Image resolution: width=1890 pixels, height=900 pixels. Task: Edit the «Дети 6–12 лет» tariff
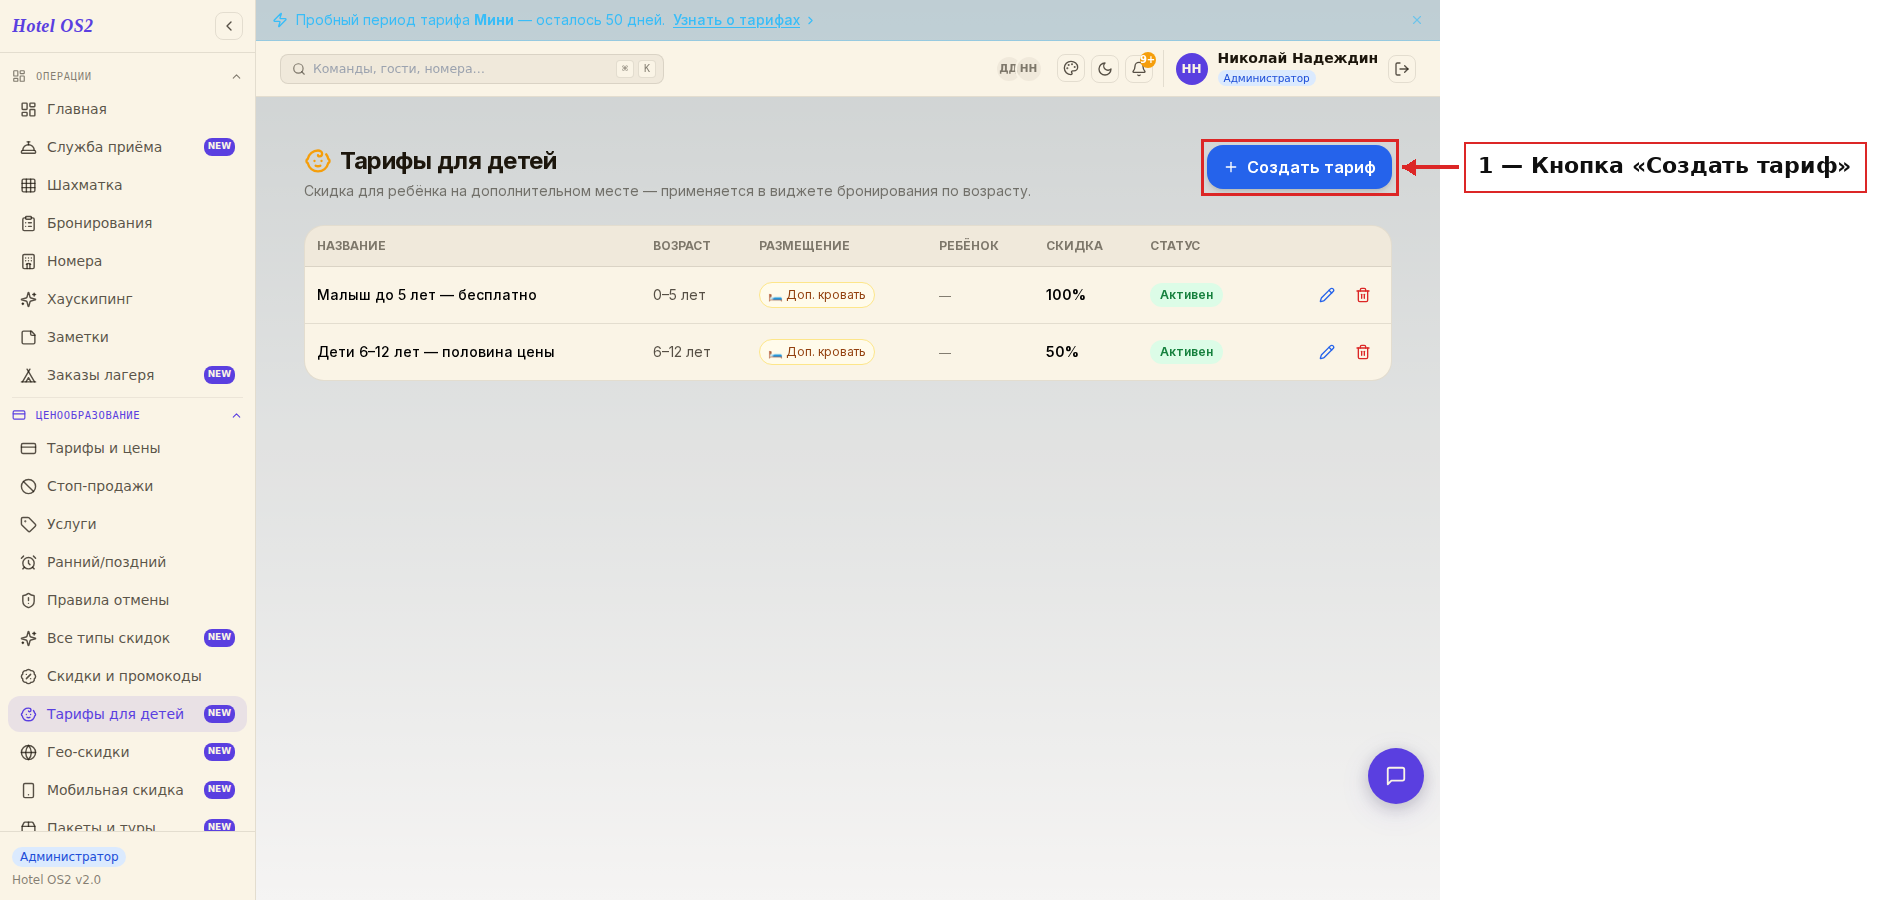point(1327,352)
